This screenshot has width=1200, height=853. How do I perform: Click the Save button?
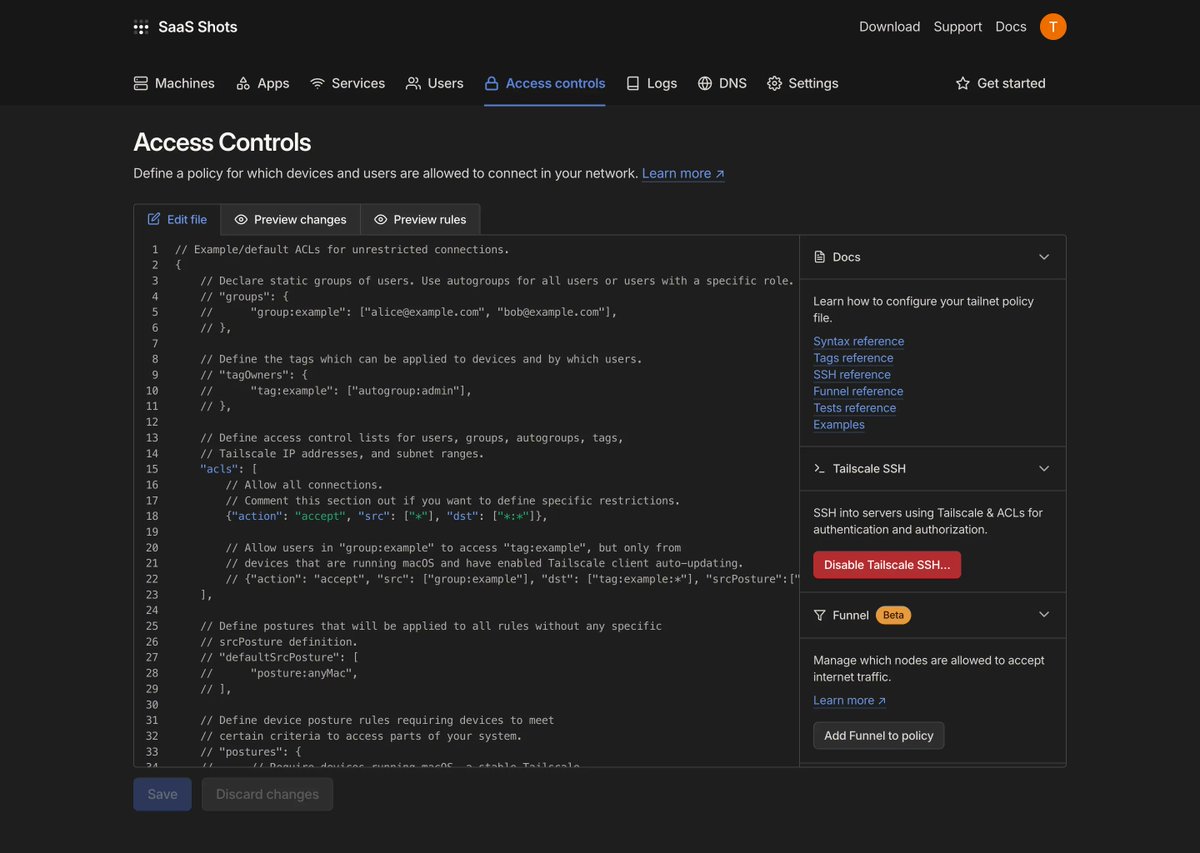[162, 794]
